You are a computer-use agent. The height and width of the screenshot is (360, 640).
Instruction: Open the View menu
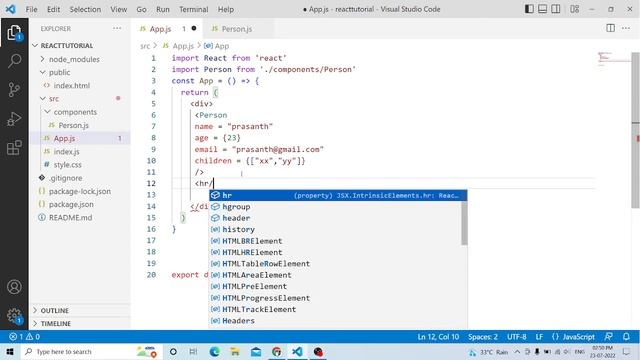[x=118, y=9]
